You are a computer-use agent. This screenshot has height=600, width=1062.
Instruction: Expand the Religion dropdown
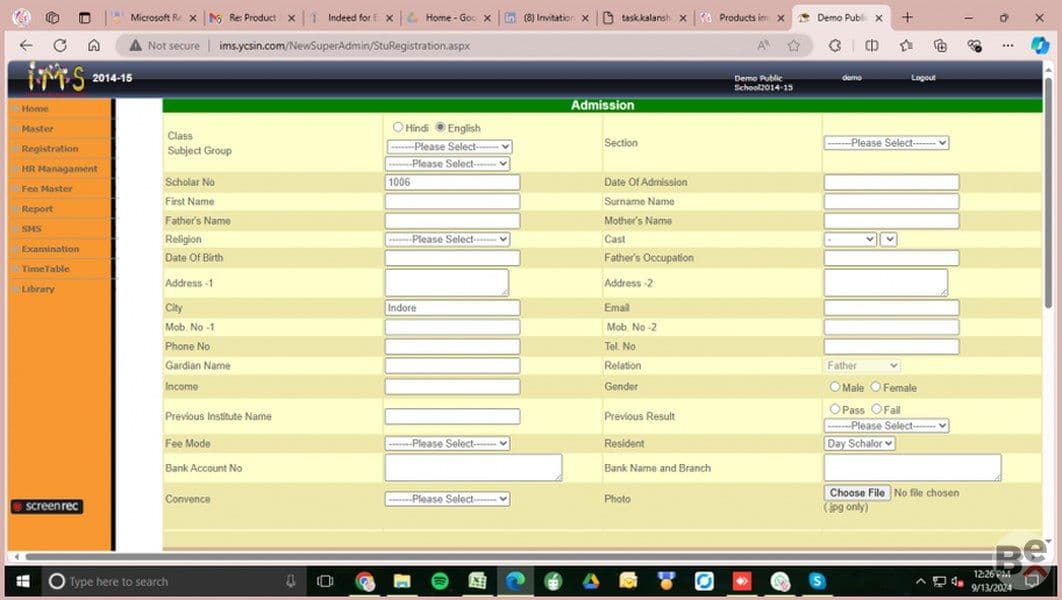click(x=447, y=239)
